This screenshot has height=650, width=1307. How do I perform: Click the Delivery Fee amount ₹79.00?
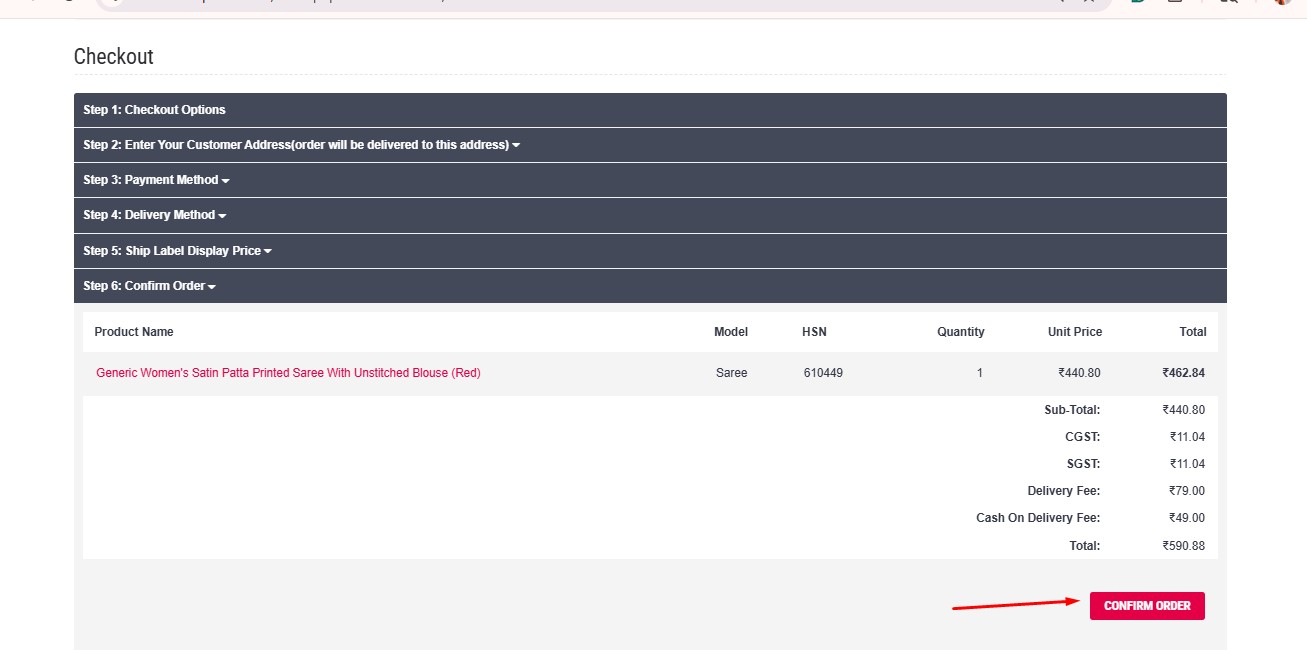coord(1186,491)
